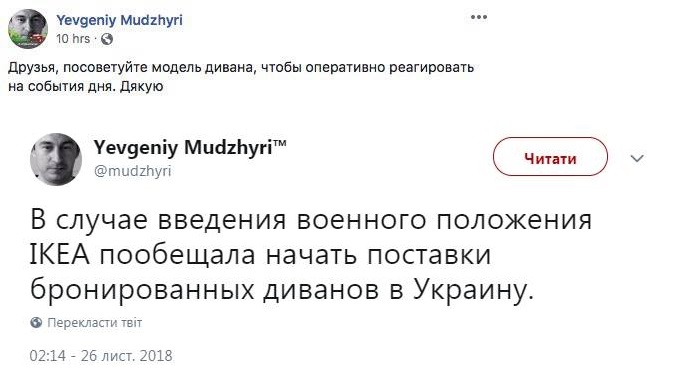Click the word IKEA in the tweet
The width and height of the screenshot is (673, 375).
[60, 254]
